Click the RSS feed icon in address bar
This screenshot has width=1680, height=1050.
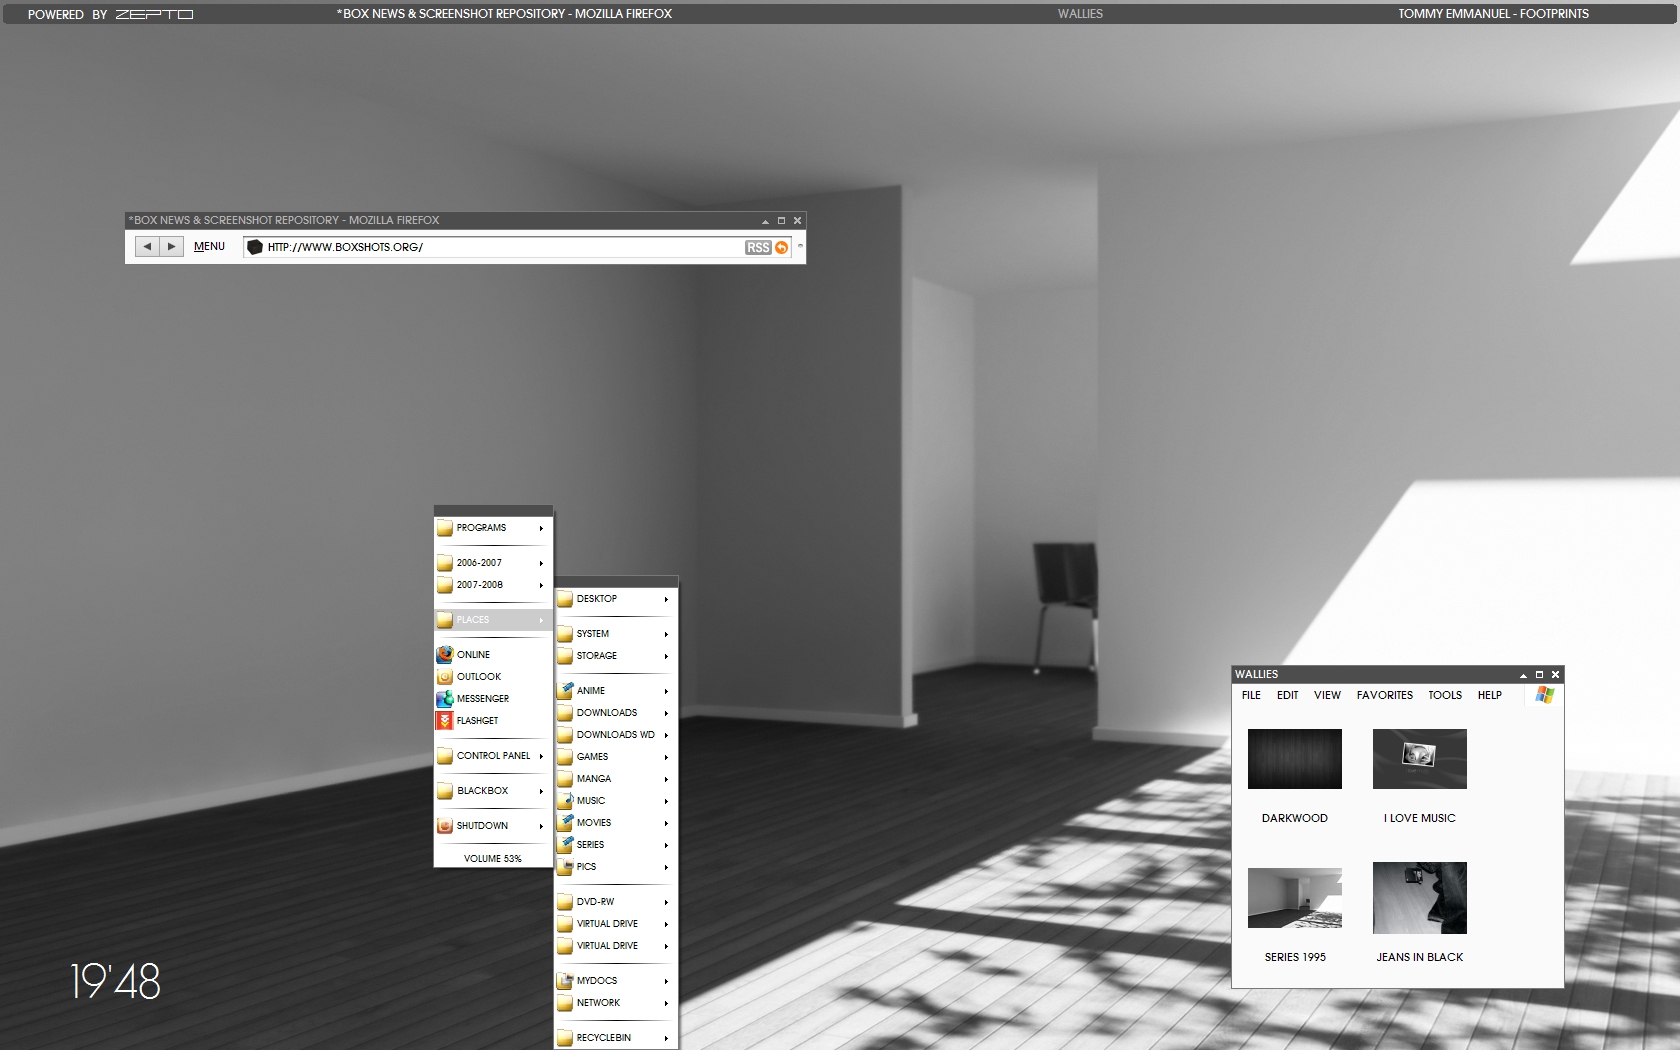click(x=758, y=247)
